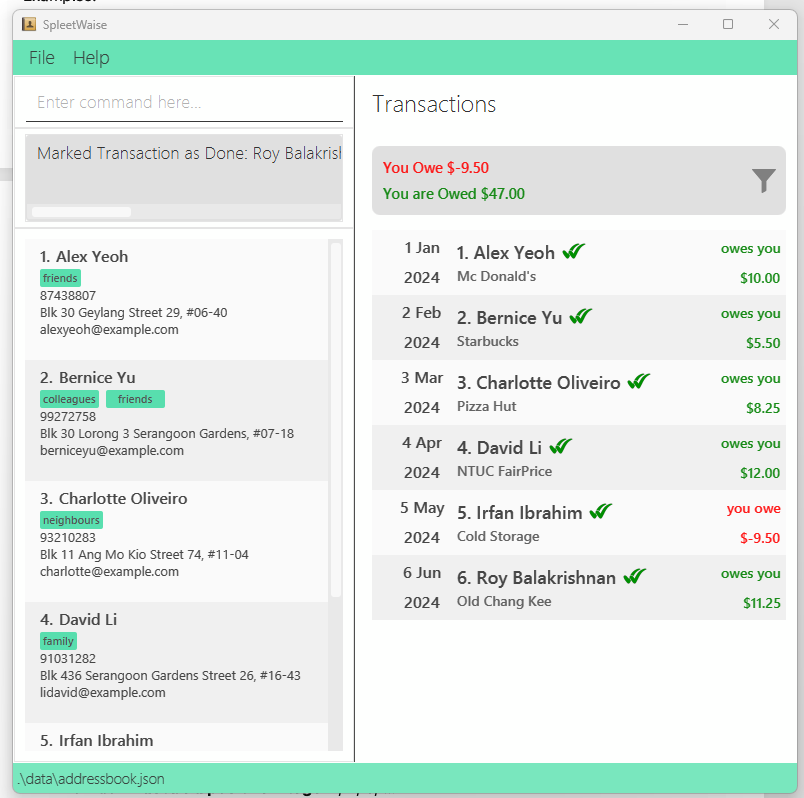This screenshot has width=804, height=798.
Task: Open the Help menu
Action: (91, 57)
